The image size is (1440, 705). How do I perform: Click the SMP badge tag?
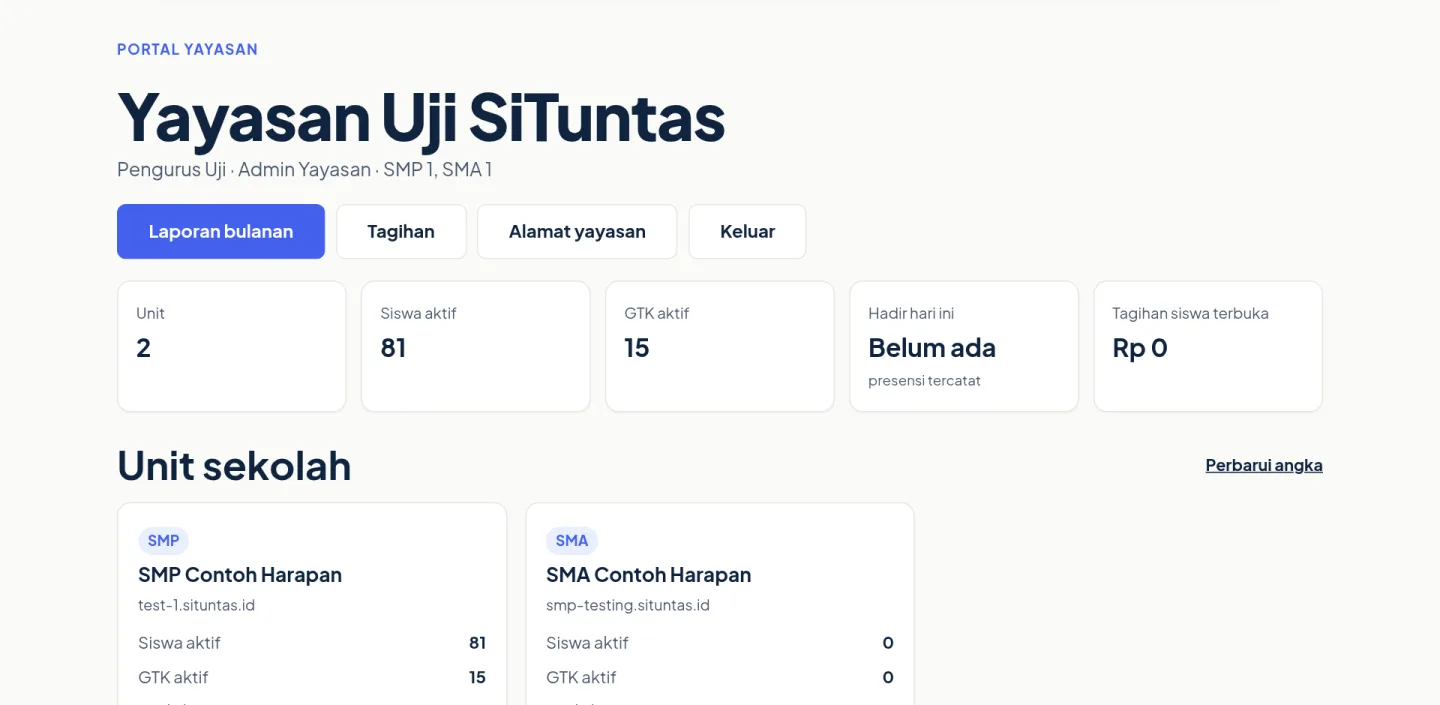(163, 541)
